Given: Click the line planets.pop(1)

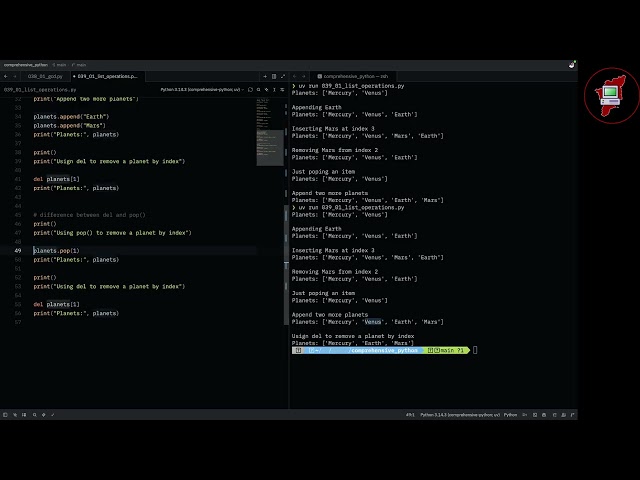Looking at the screenshot, I should pos(56,251).
